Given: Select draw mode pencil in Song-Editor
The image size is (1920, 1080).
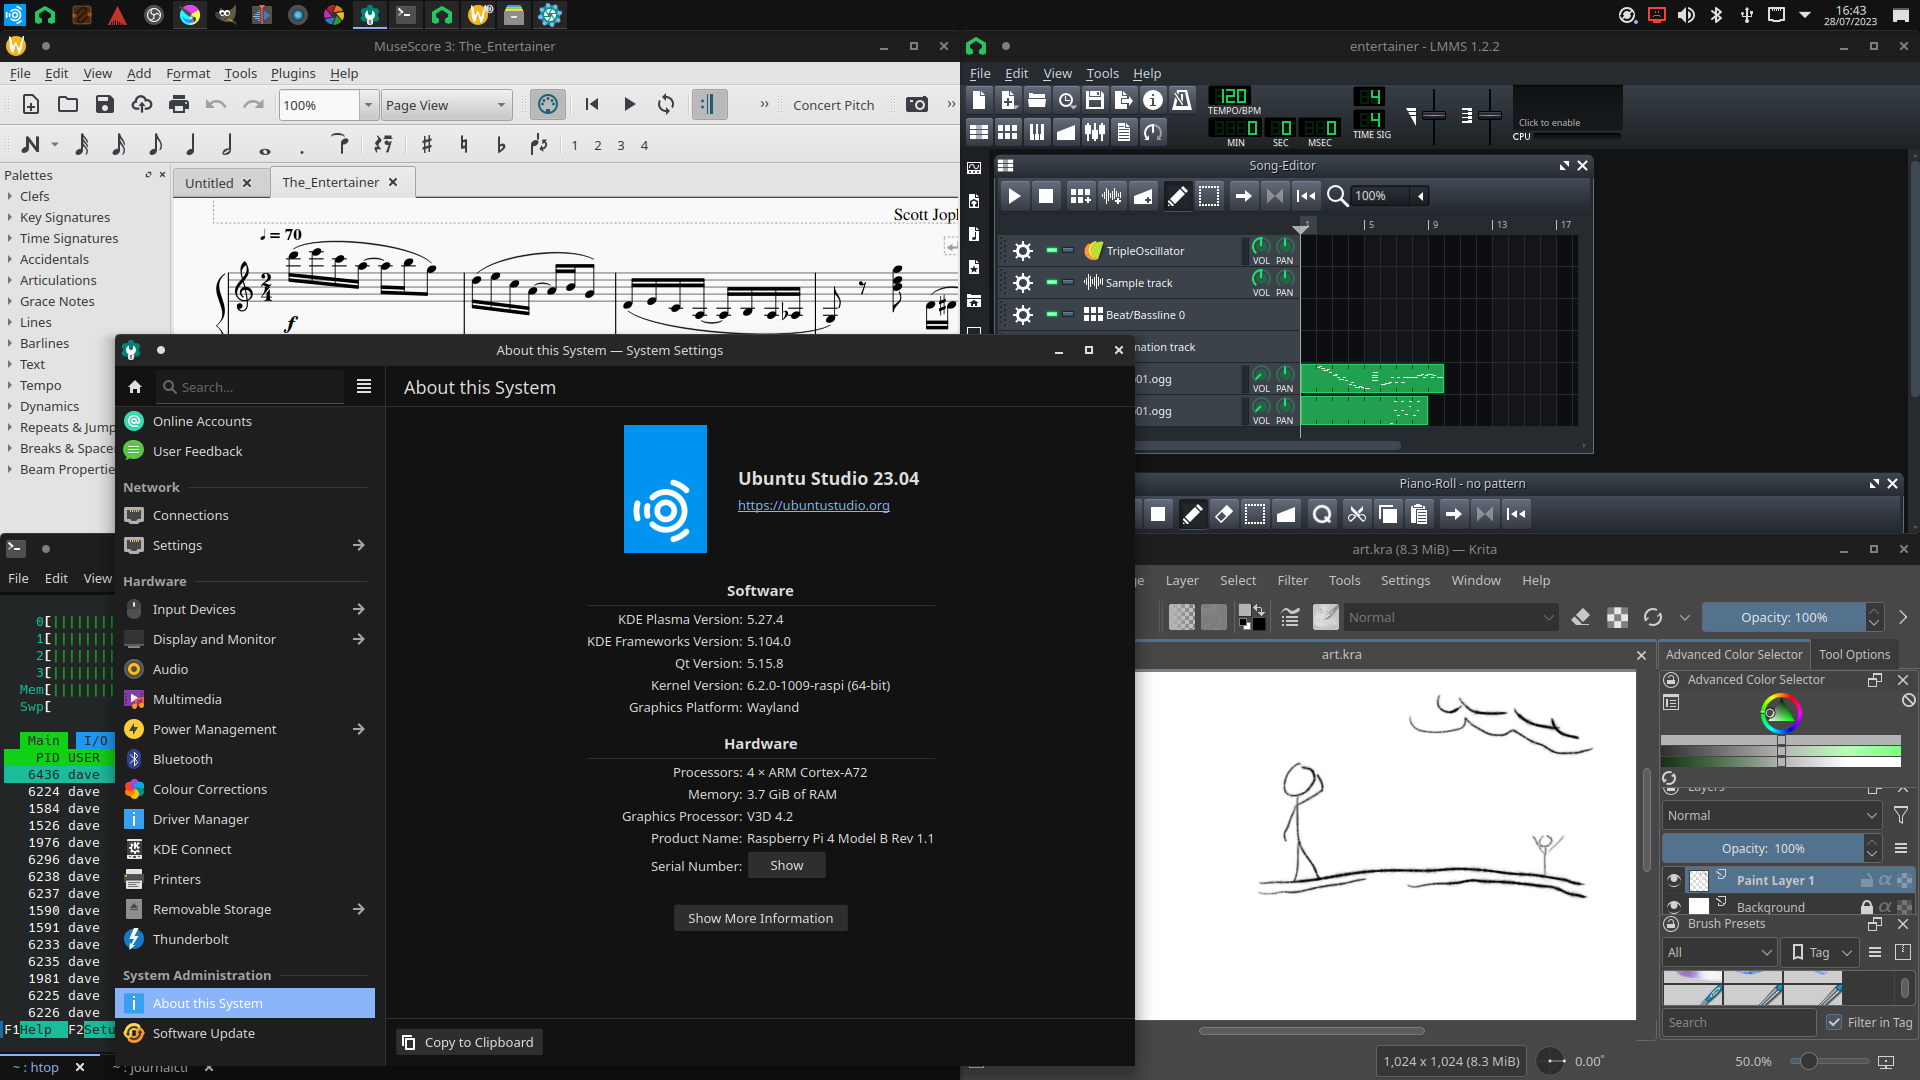Looking at the screenshot, I should 1178,196.
